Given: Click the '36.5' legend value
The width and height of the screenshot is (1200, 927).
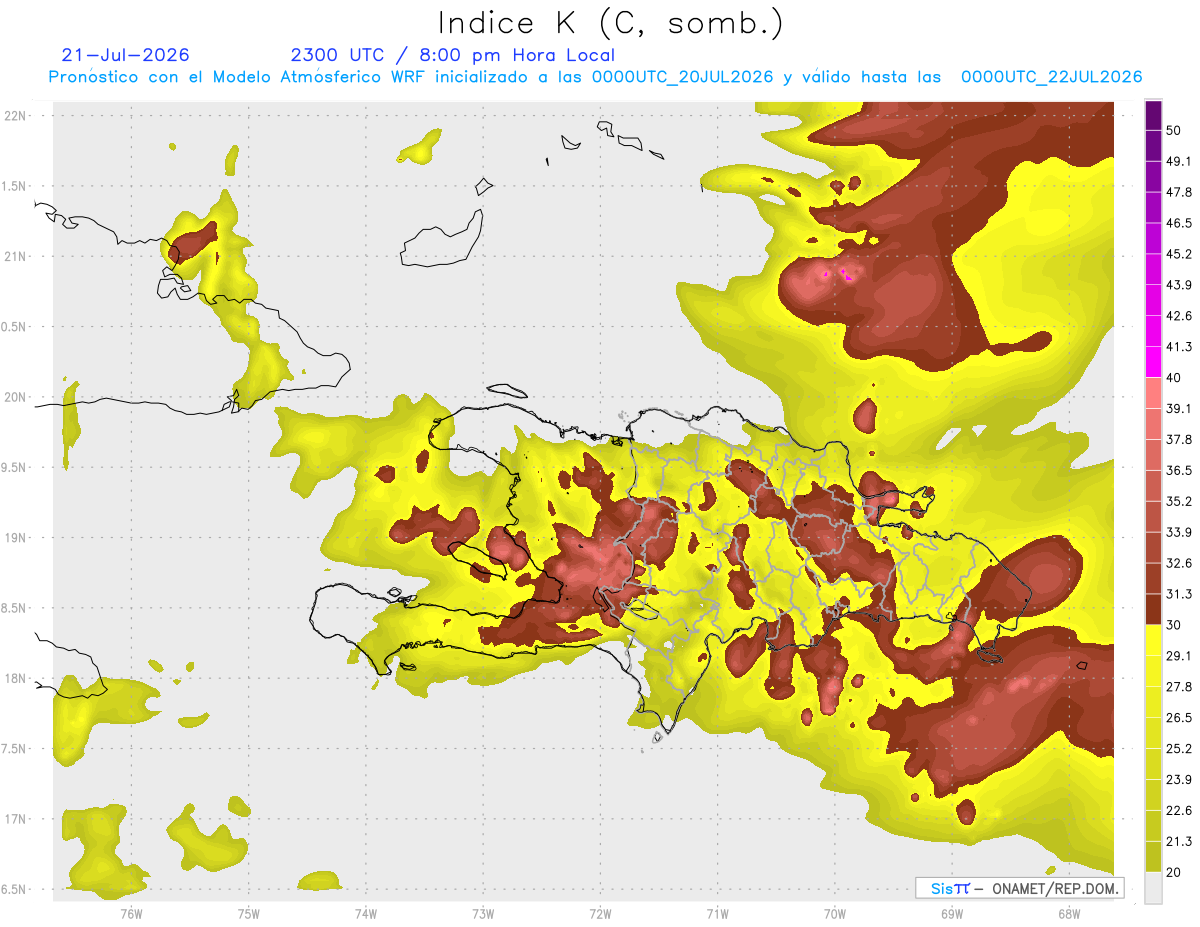Looking at the screenshot, I should (1179, 471).
